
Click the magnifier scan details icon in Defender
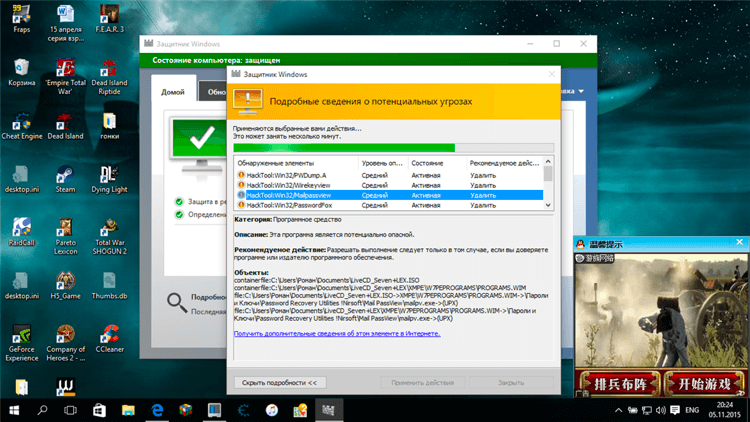pyautogui.click(x=177, y=302)
